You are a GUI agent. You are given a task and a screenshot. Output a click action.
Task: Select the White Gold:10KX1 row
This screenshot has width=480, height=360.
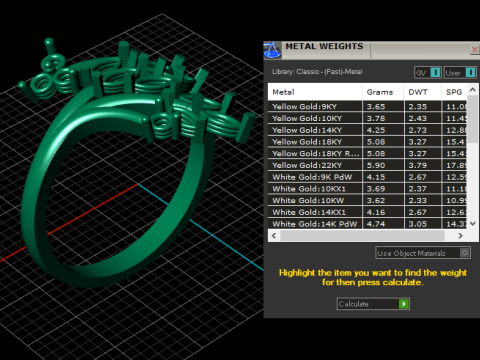tap(367, 189)
